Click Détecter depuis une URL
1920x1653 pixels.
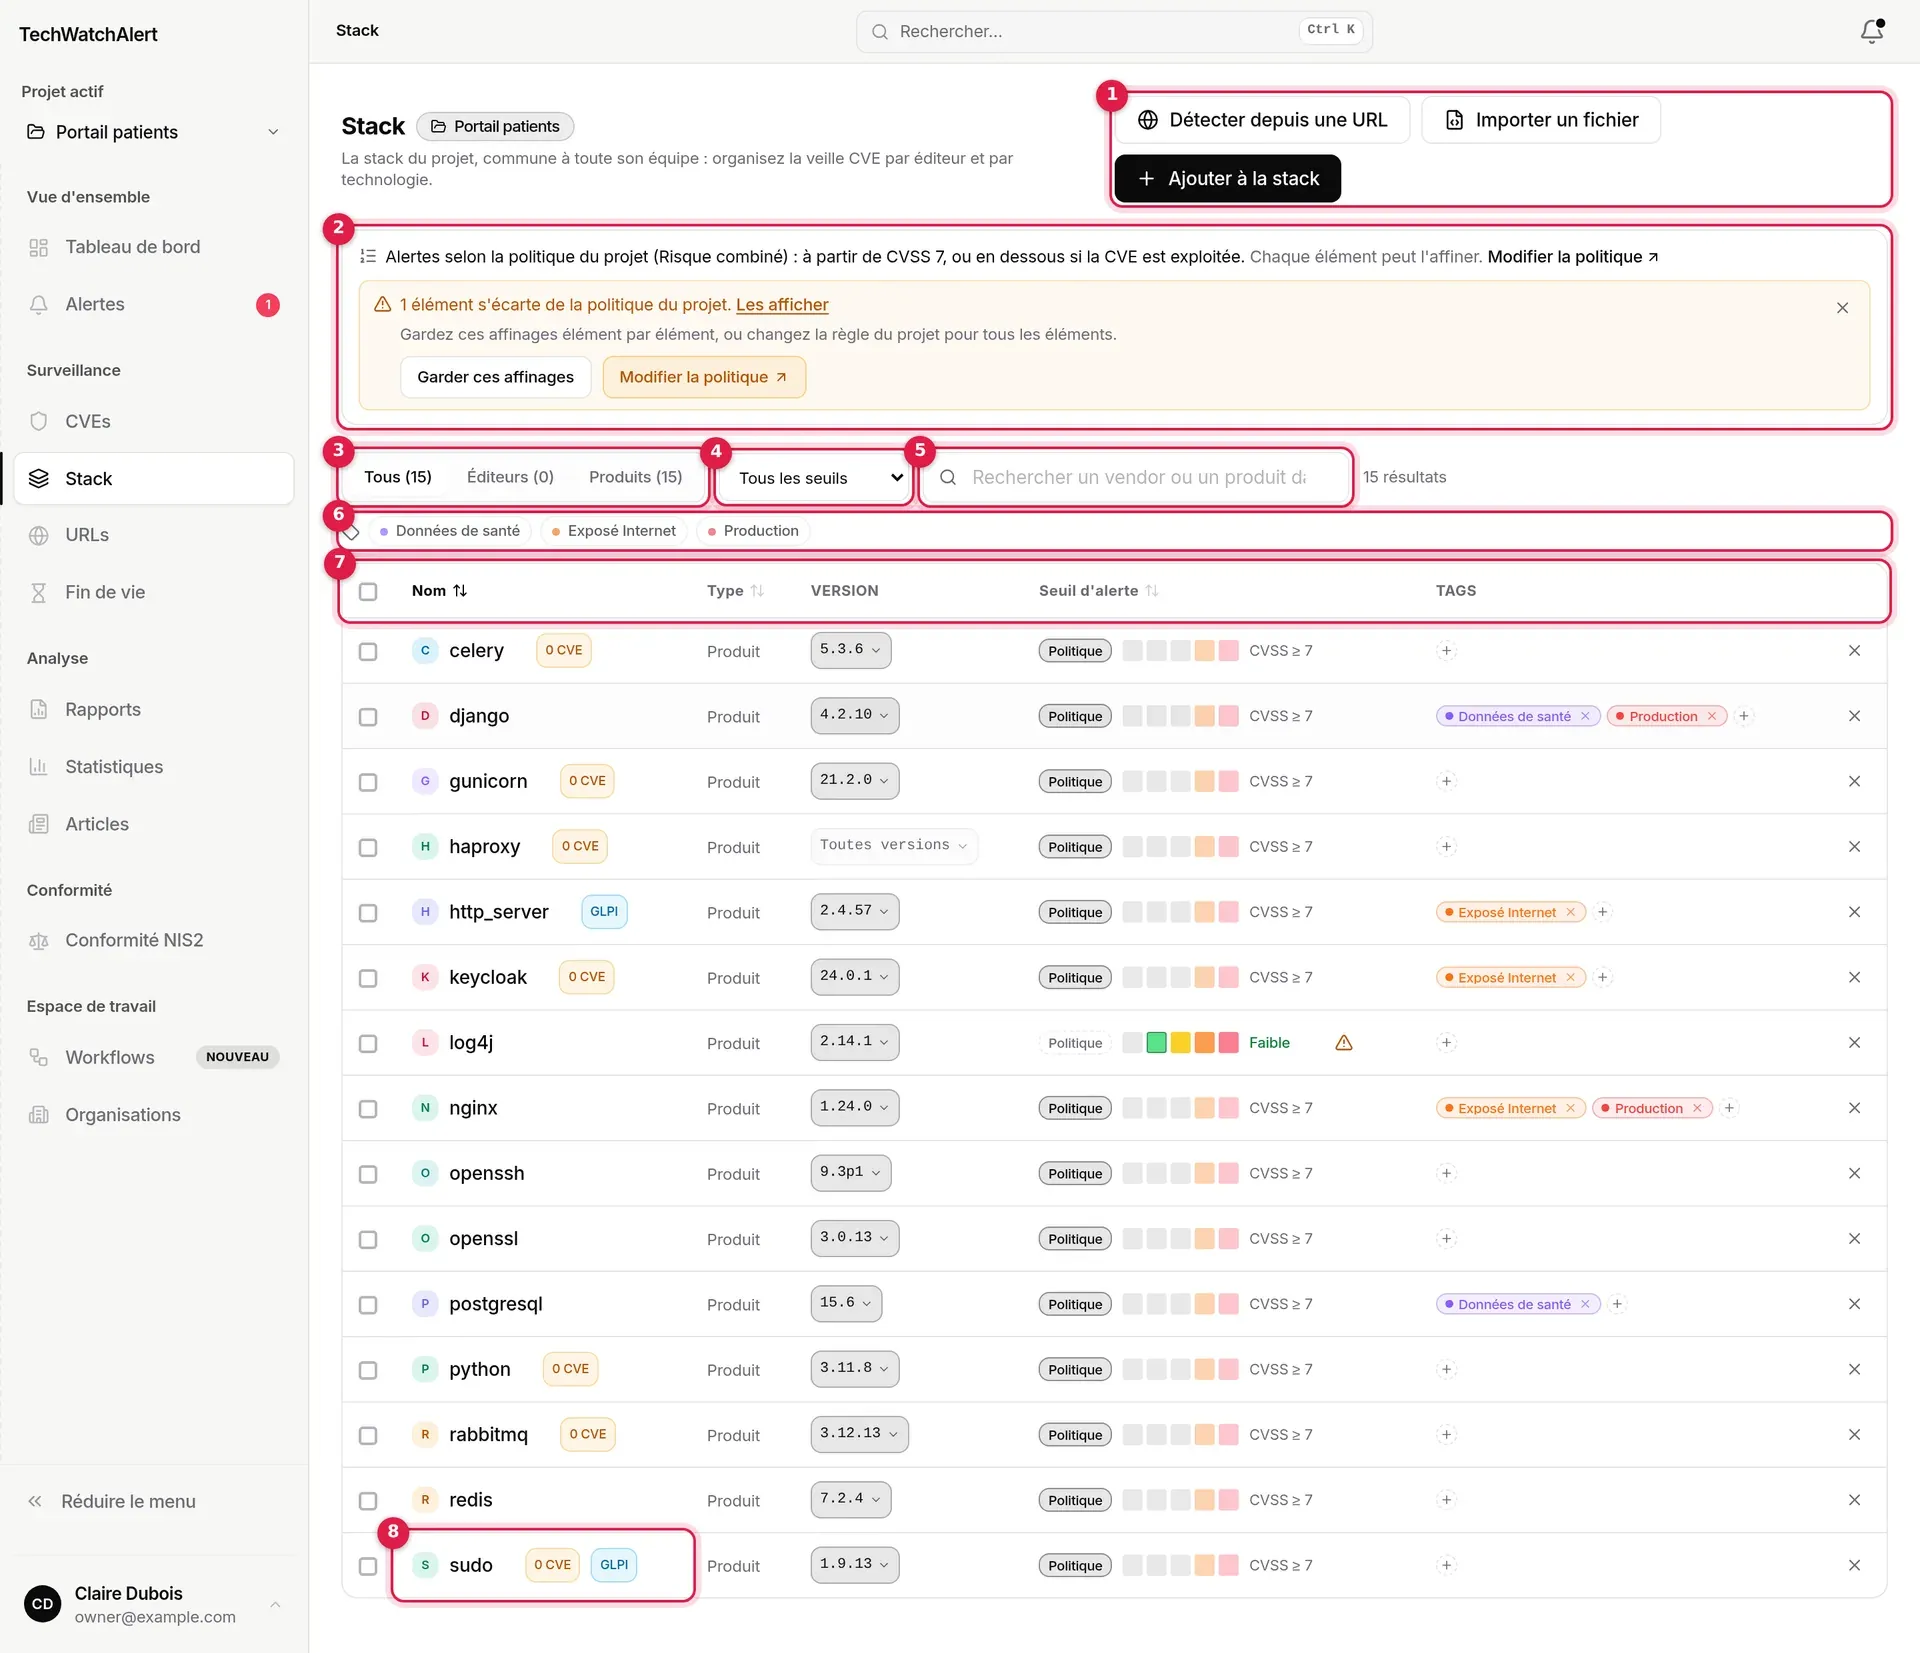1262,120
